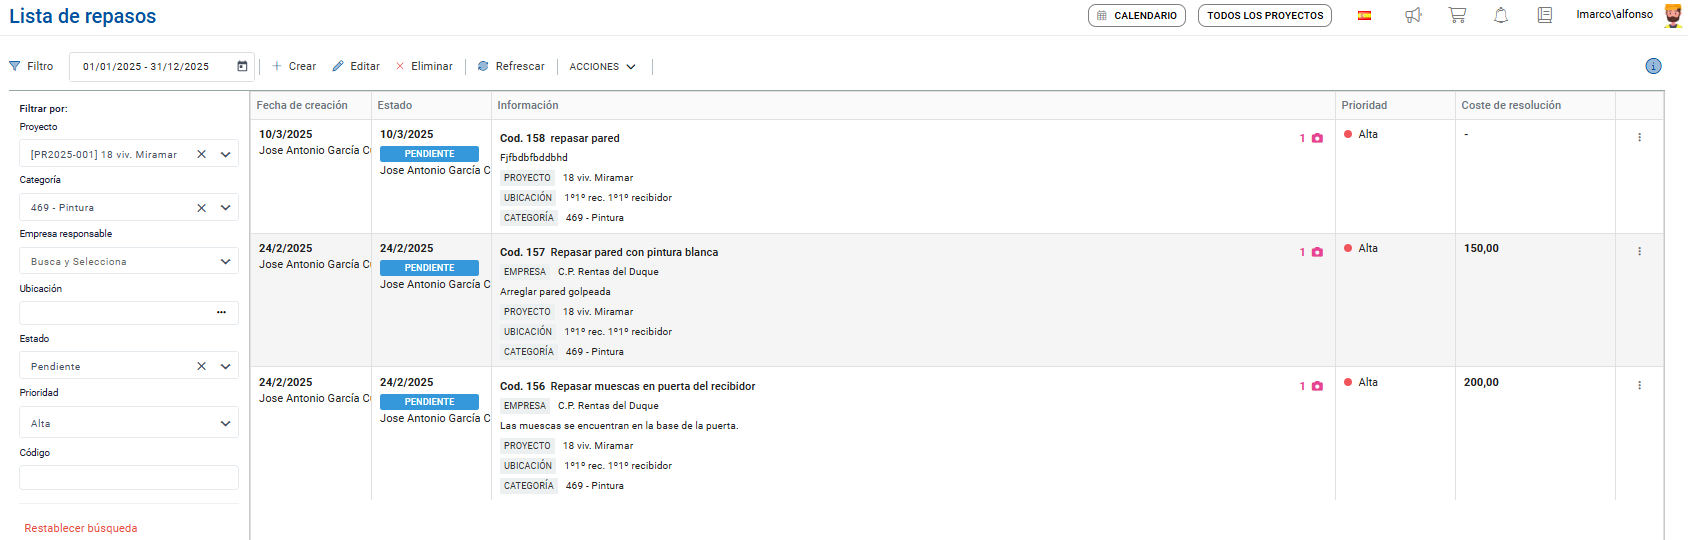Expand the Proyecto dropdown arrow

[225, 154]
